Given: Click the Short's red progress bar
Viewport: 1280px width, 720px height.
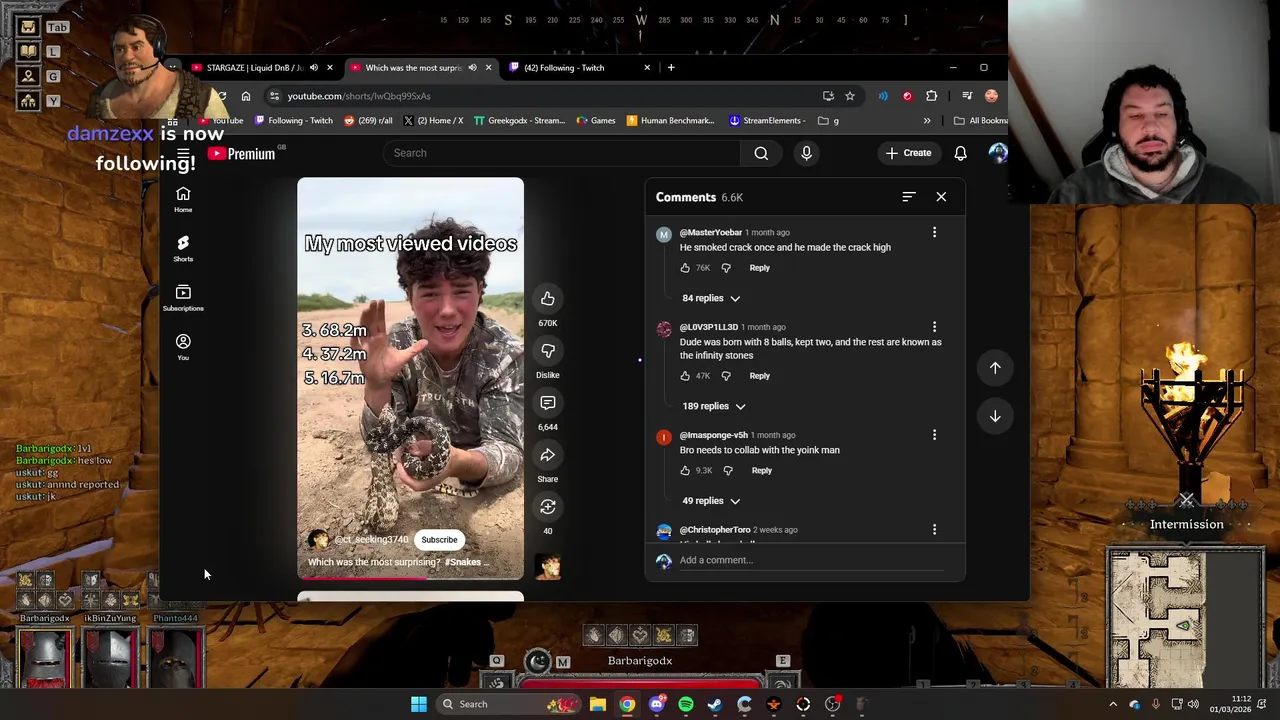Looking at the screenshot, I should pos(410,578).
